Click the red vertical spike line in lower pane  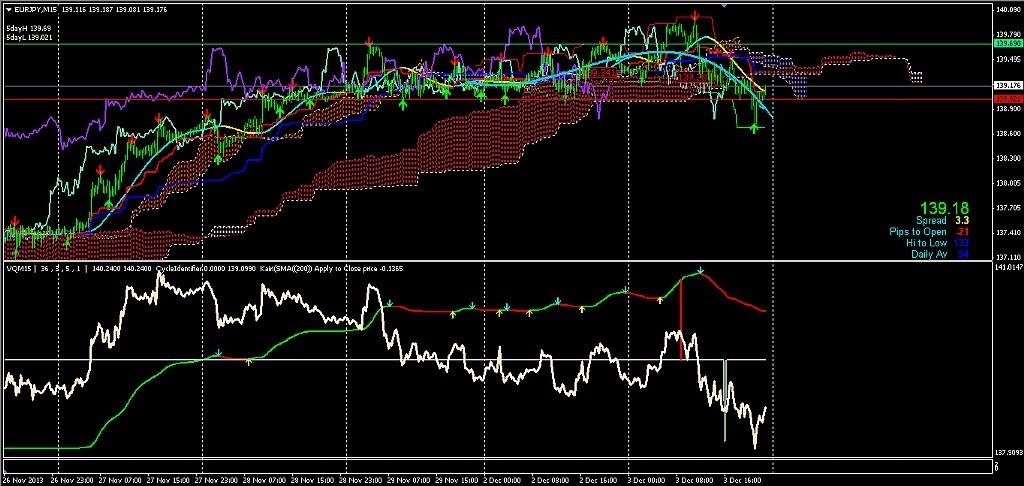coord(681,319)
